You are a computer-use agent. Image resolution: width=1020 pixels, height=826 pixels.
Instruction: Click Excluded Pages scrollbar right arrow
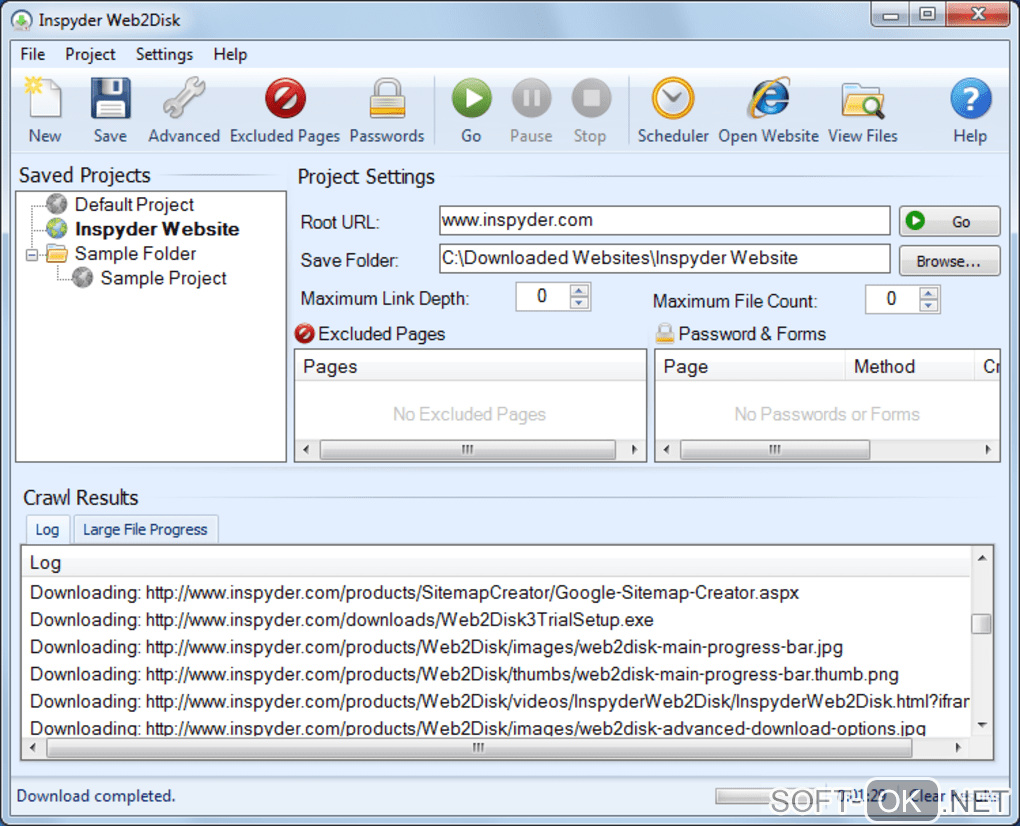coord(635,449)
